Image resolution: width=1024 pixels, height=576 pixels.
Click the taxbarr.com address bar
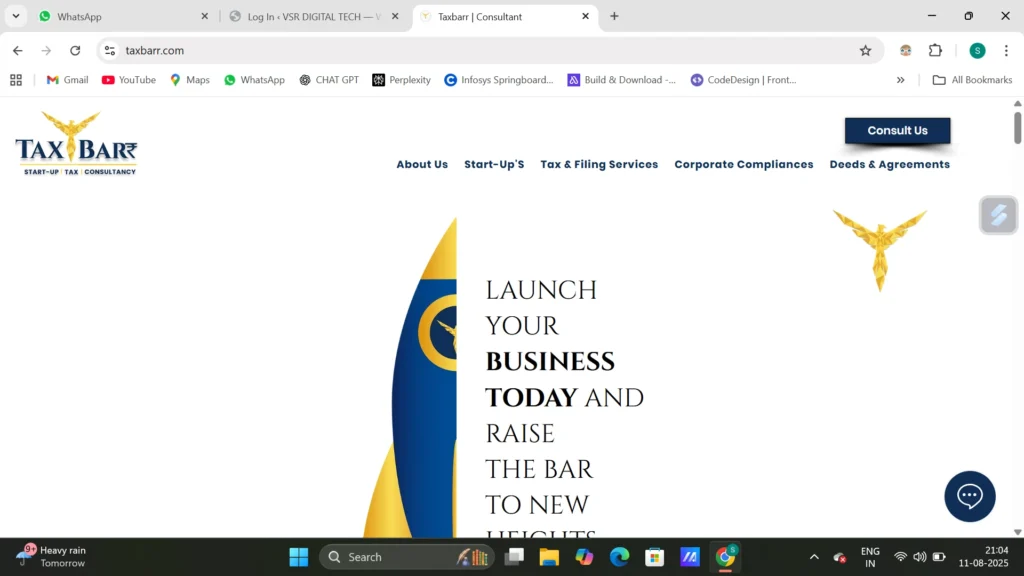point(480,51)
